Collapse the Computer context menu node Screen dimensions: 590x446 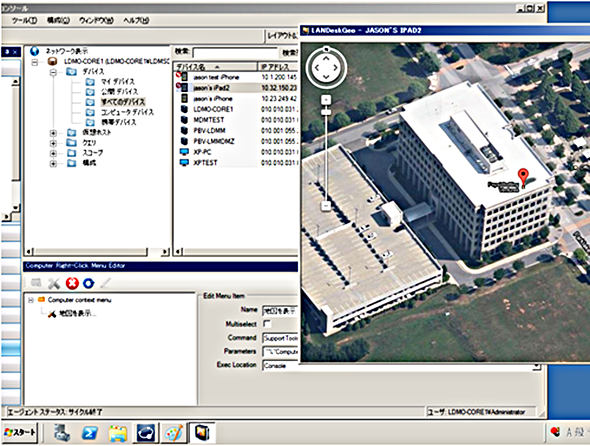pyautogui.click(x=31, y=300)
